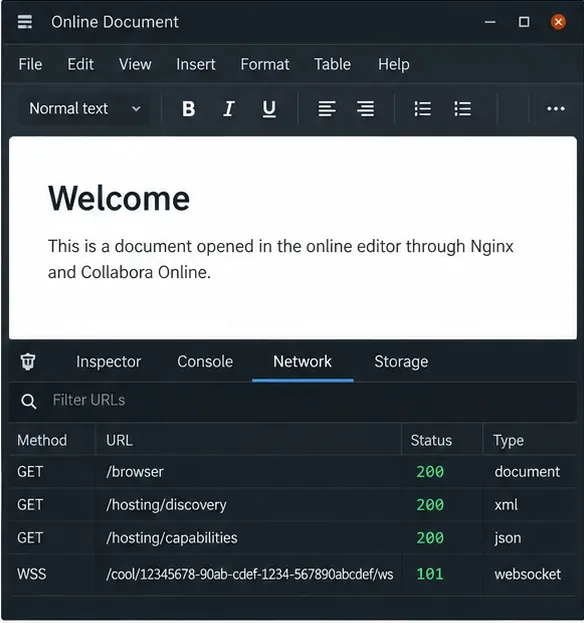Image resolution: width=584 pixels, height=623 pixels.
Task: Click the 101 status code
Action: point(430,574)
